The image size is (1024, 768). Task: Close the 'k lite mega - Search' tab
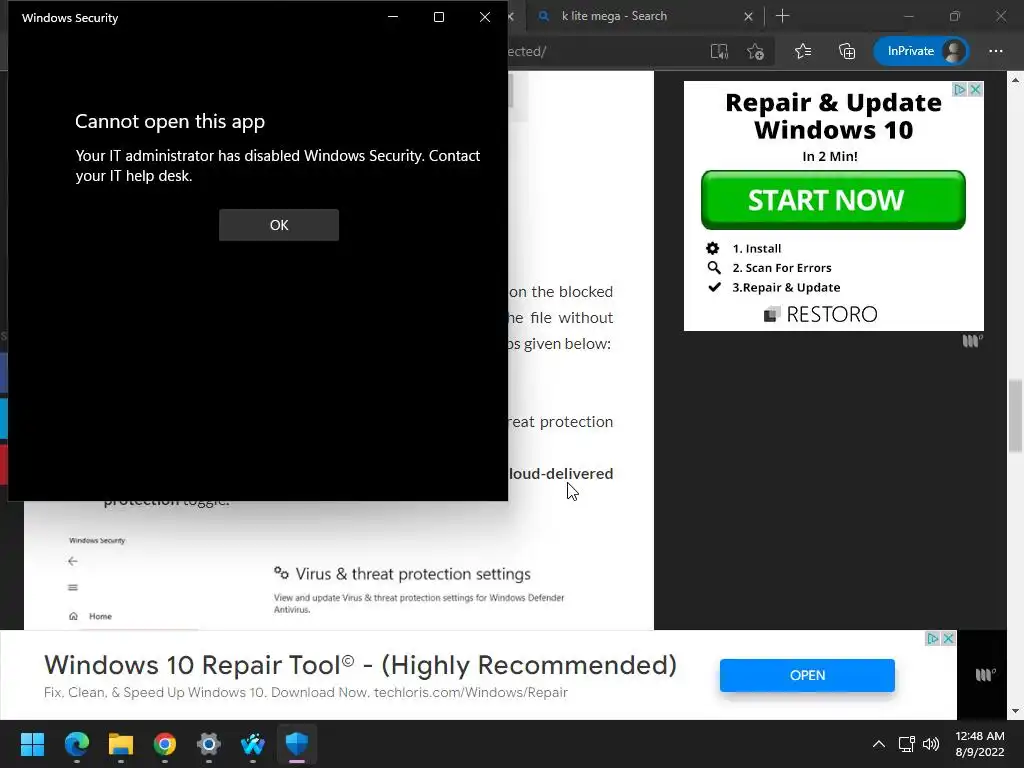click(x=748, y=16)
